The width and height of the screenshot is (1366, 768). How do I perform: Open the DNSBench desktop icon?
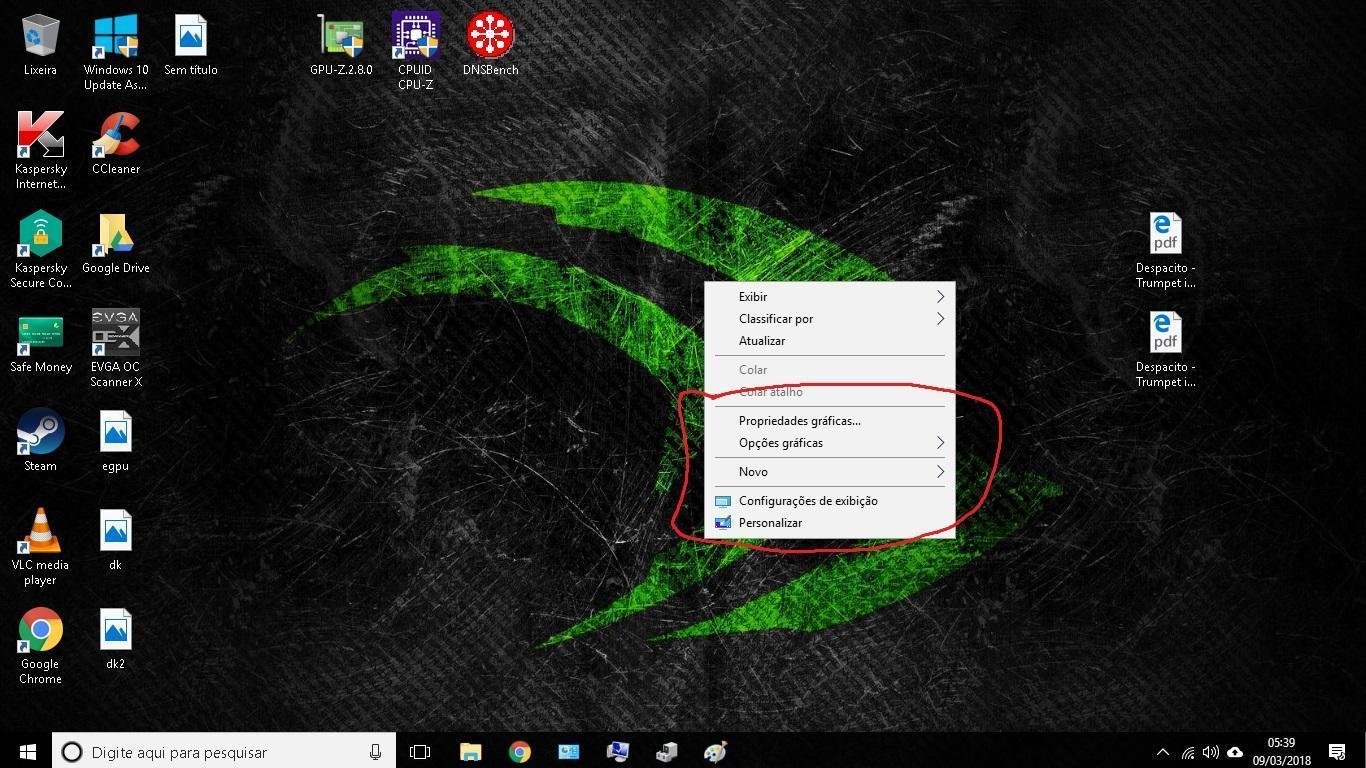coord(490,45)
